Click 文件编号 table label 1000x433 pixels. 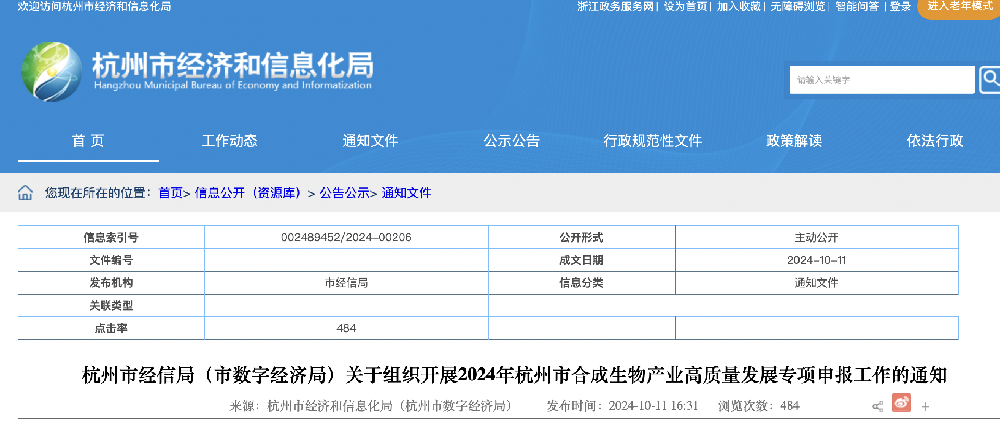(x=111, y=260)
